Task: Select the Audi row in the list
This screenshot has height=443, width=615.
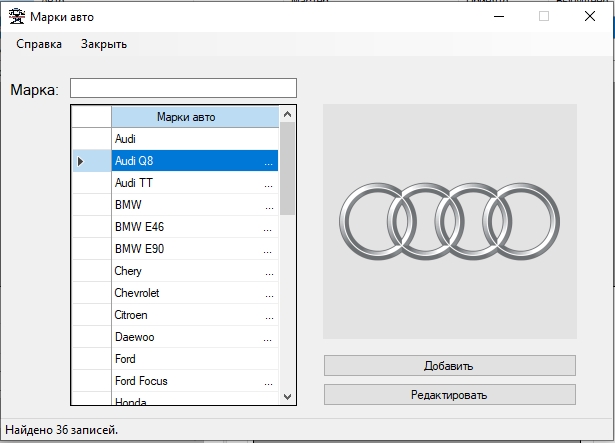Action: [x=195, y=139]
